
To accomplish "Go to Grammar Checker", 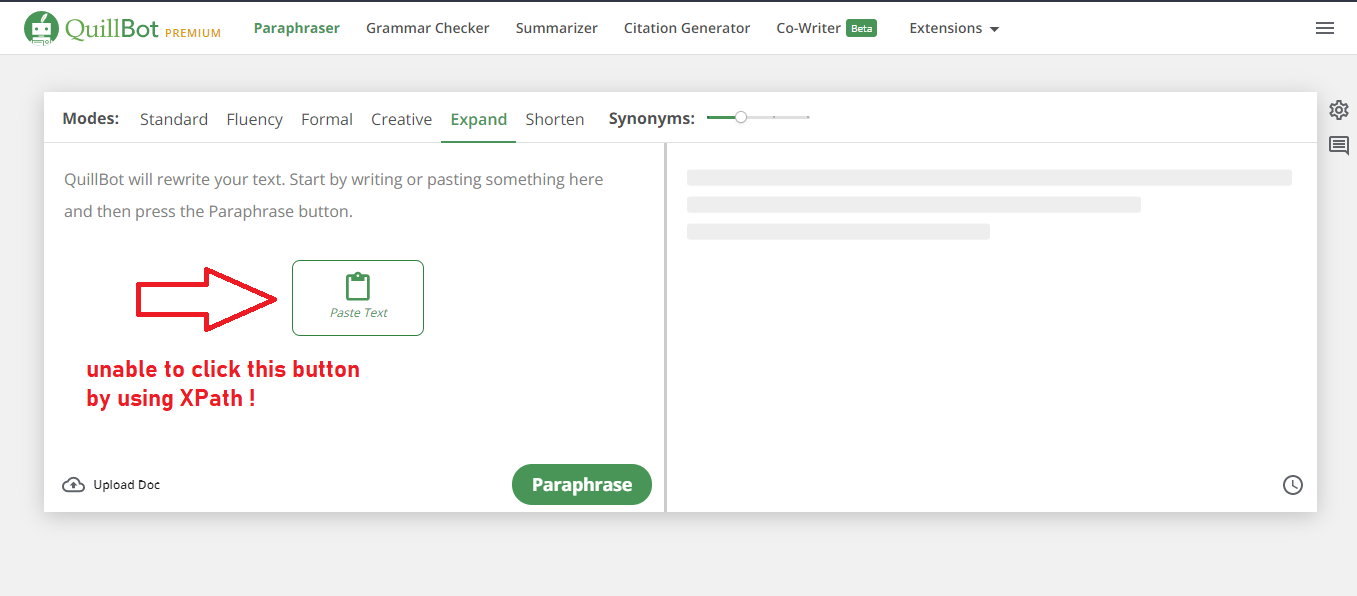I will click(428, 28).
